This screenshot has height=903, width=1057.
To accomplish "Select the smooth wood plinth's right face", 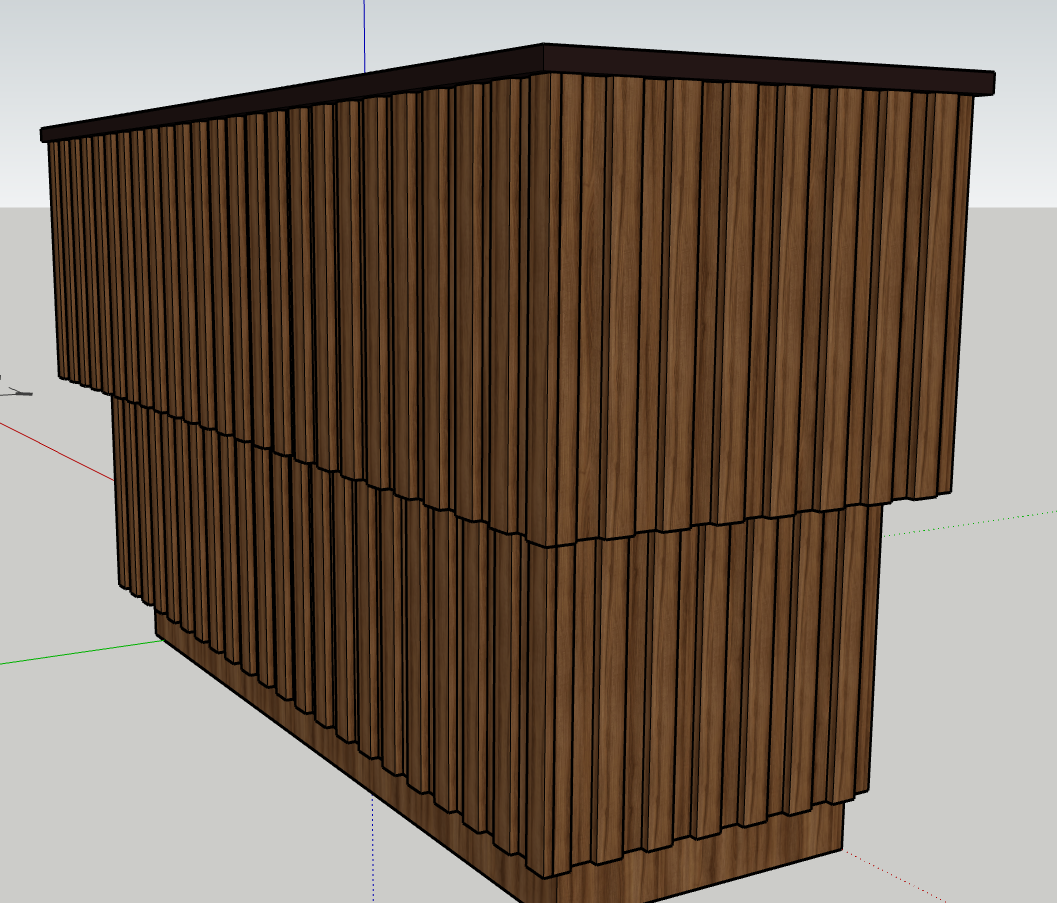I will [700, 860].
